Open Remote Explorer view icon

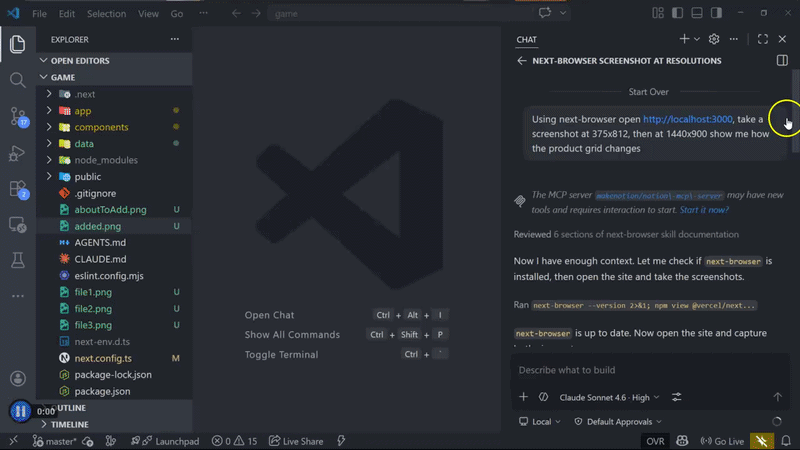[17, 225]
